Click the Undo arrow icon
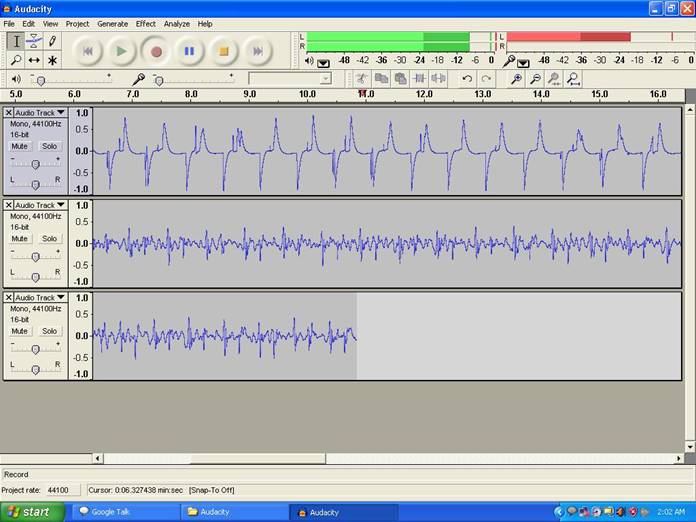 (466, 79)
